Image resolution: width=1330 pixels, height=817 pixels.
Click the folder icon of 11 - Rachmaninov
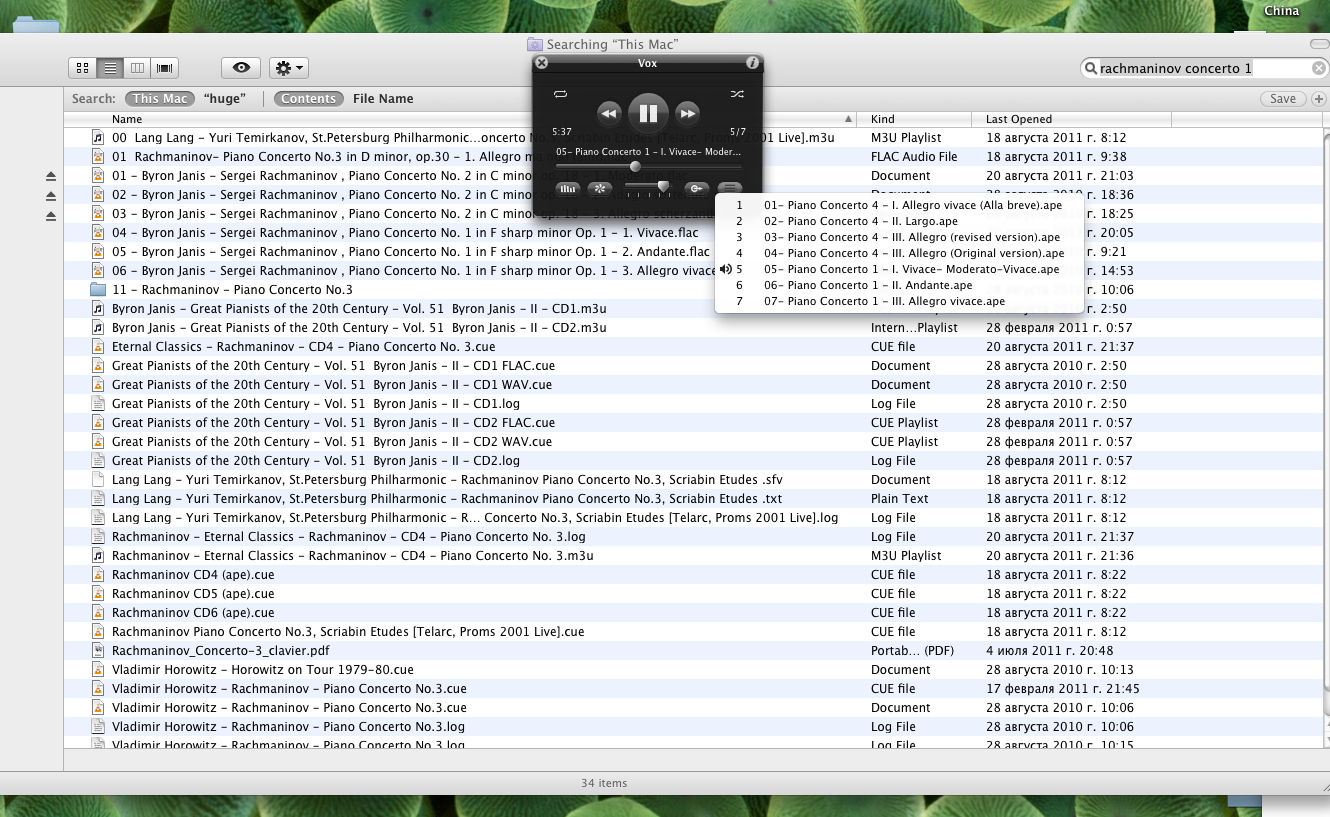[98, 290]
